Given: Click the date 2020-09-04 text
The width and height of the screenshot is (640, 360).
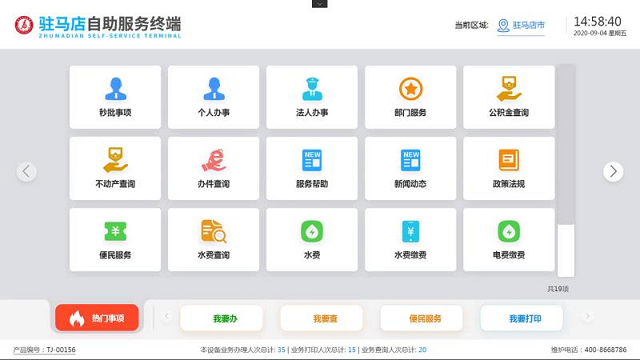Looking at the screenshot, I should pos(590,33).
